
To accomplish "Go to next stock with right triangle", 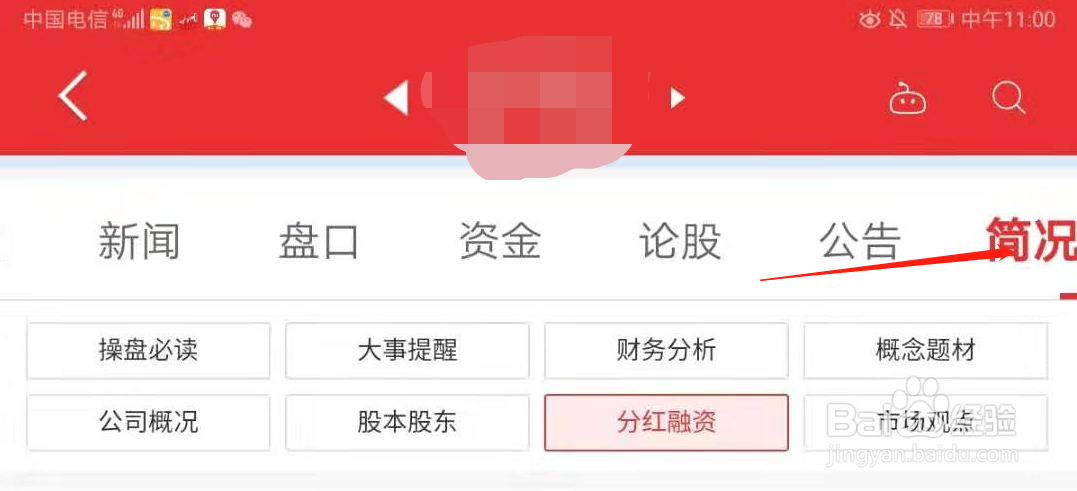I will (677, 98).
